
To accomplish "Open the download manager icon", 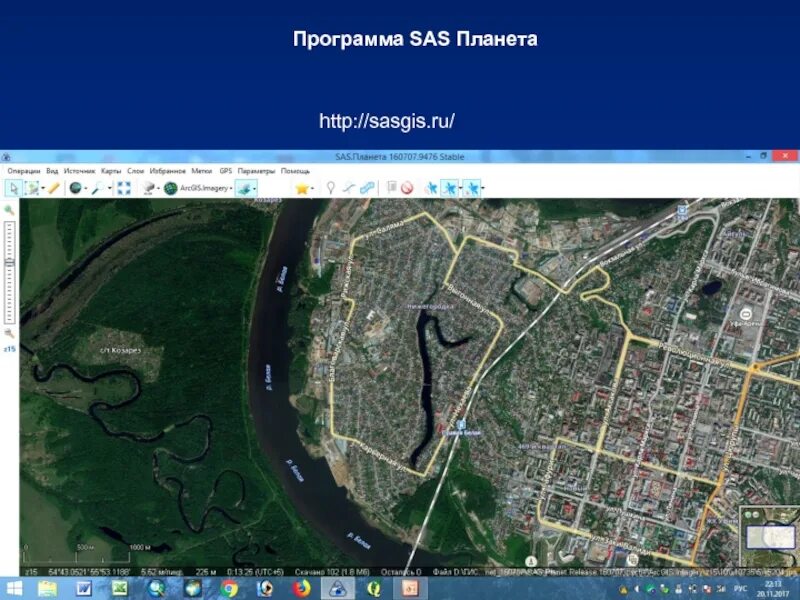I will click(x=394, y=188).
